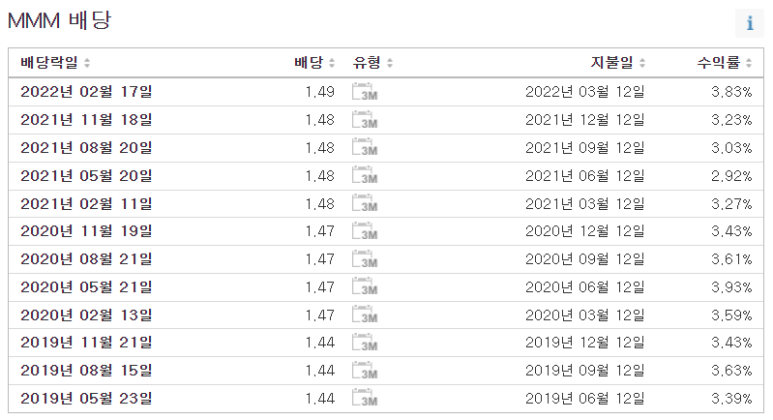Open the info icon beside MMM 배당
The width and height of the screenshot is (773, 420).
coord(749,23)
